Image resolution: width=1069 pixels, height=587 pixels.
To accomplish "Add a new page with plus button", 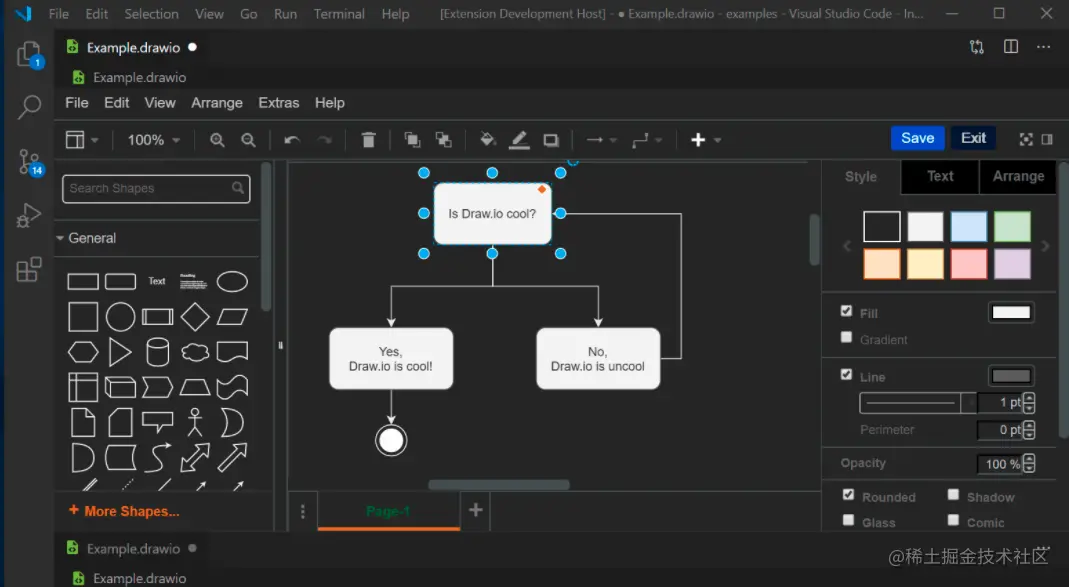I will click(476, 509).
